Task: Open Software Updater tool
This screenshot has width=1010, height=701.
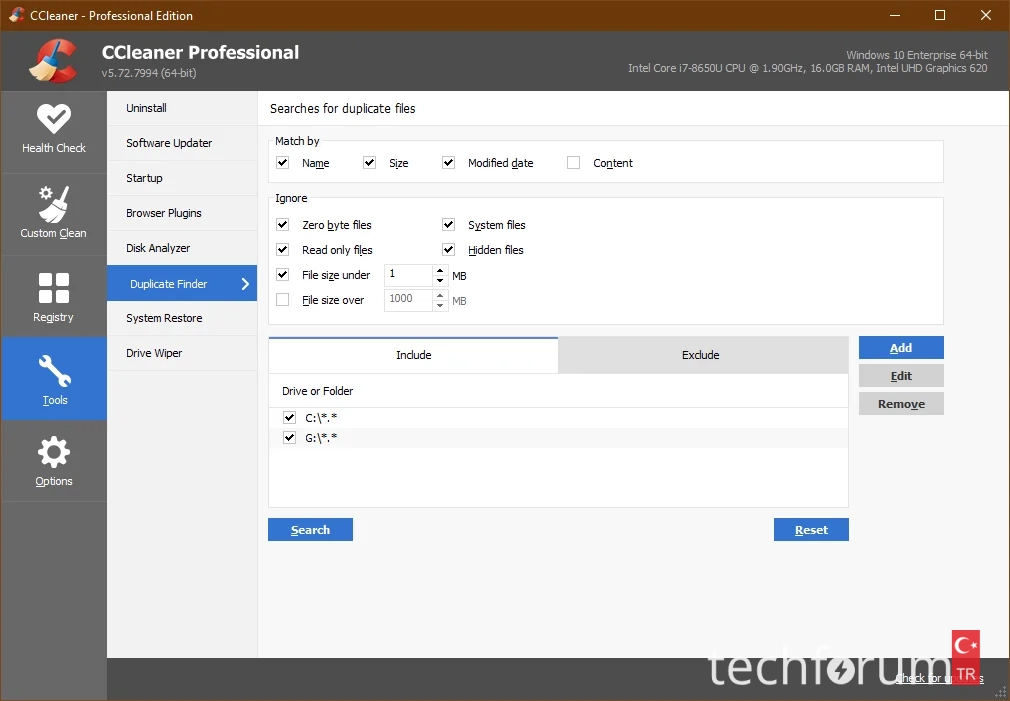Action: click(182, 143)
